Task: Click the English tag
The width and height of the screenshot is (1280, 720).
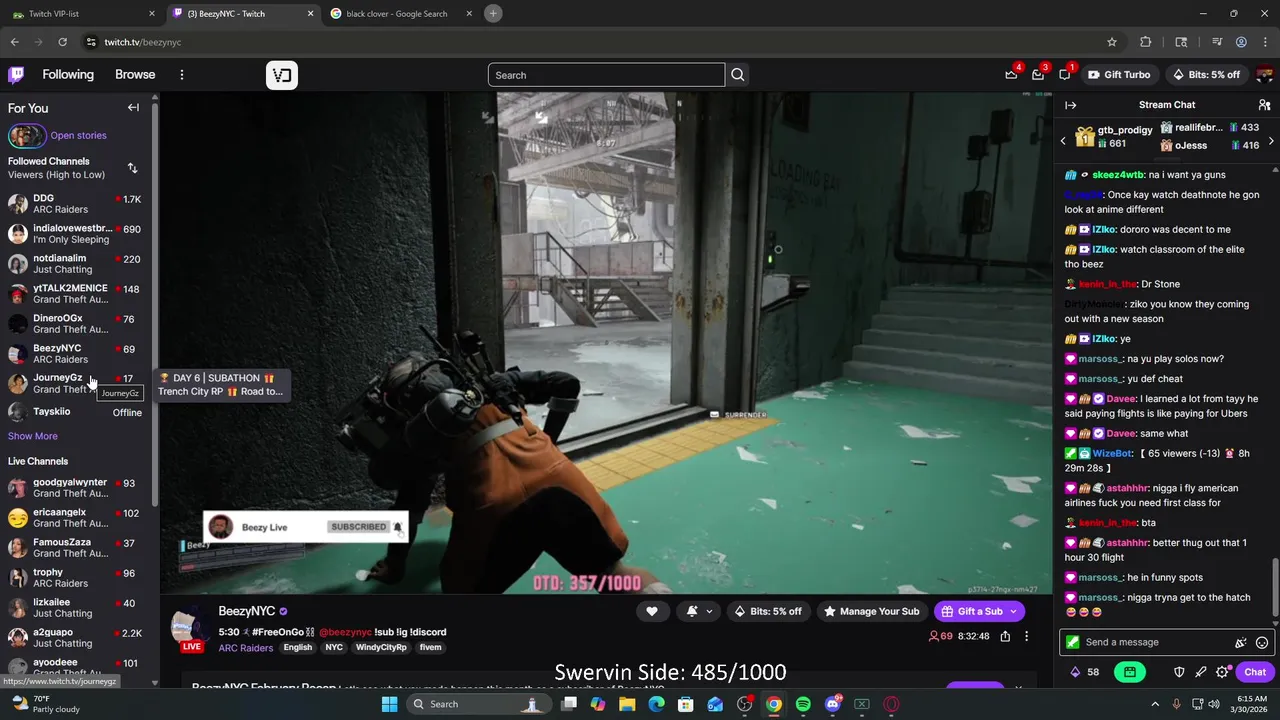Action: 297,647
